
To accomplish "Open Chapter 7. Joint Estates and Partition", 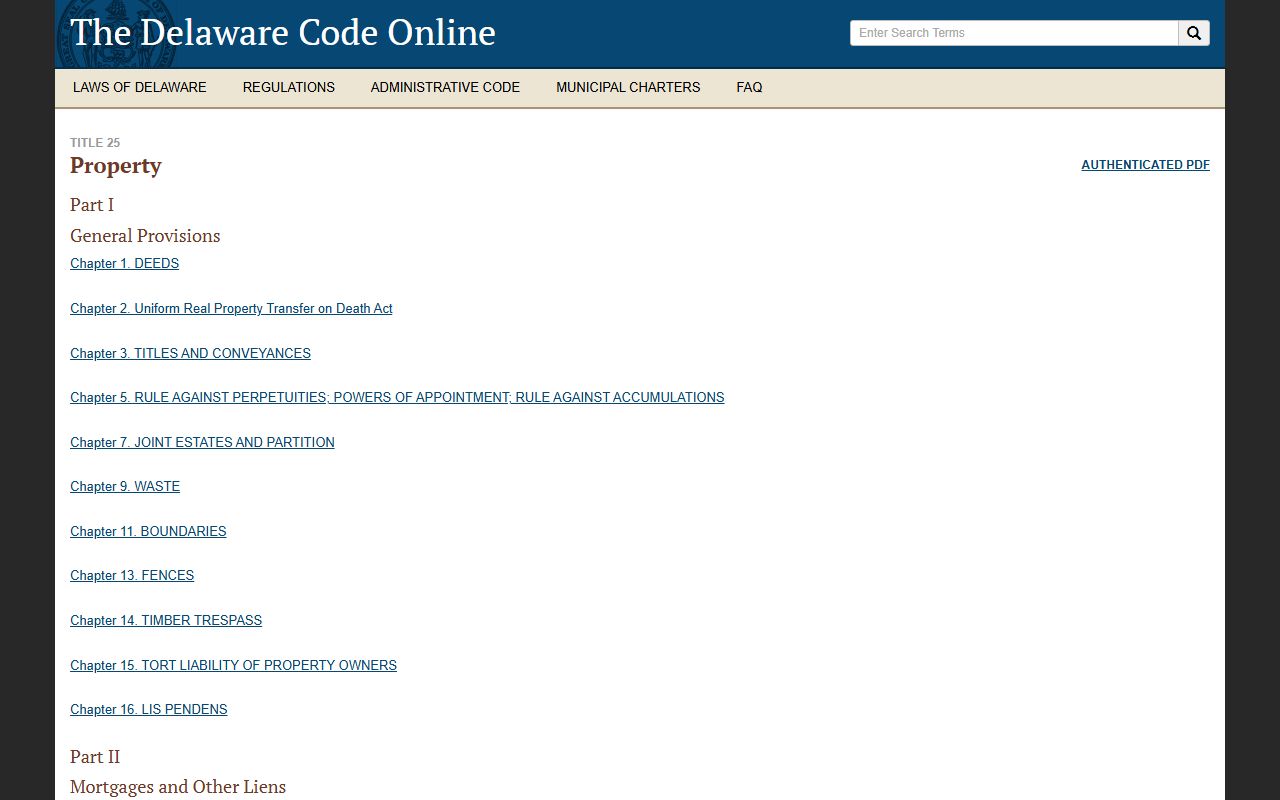I will coord(202,443).
